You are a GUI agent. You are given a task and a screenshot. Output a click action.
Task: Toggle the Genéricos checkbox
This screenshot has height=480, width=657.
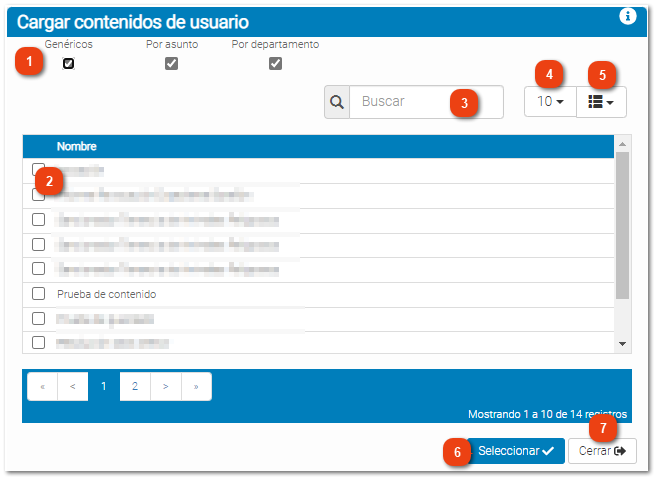[69, 63]
